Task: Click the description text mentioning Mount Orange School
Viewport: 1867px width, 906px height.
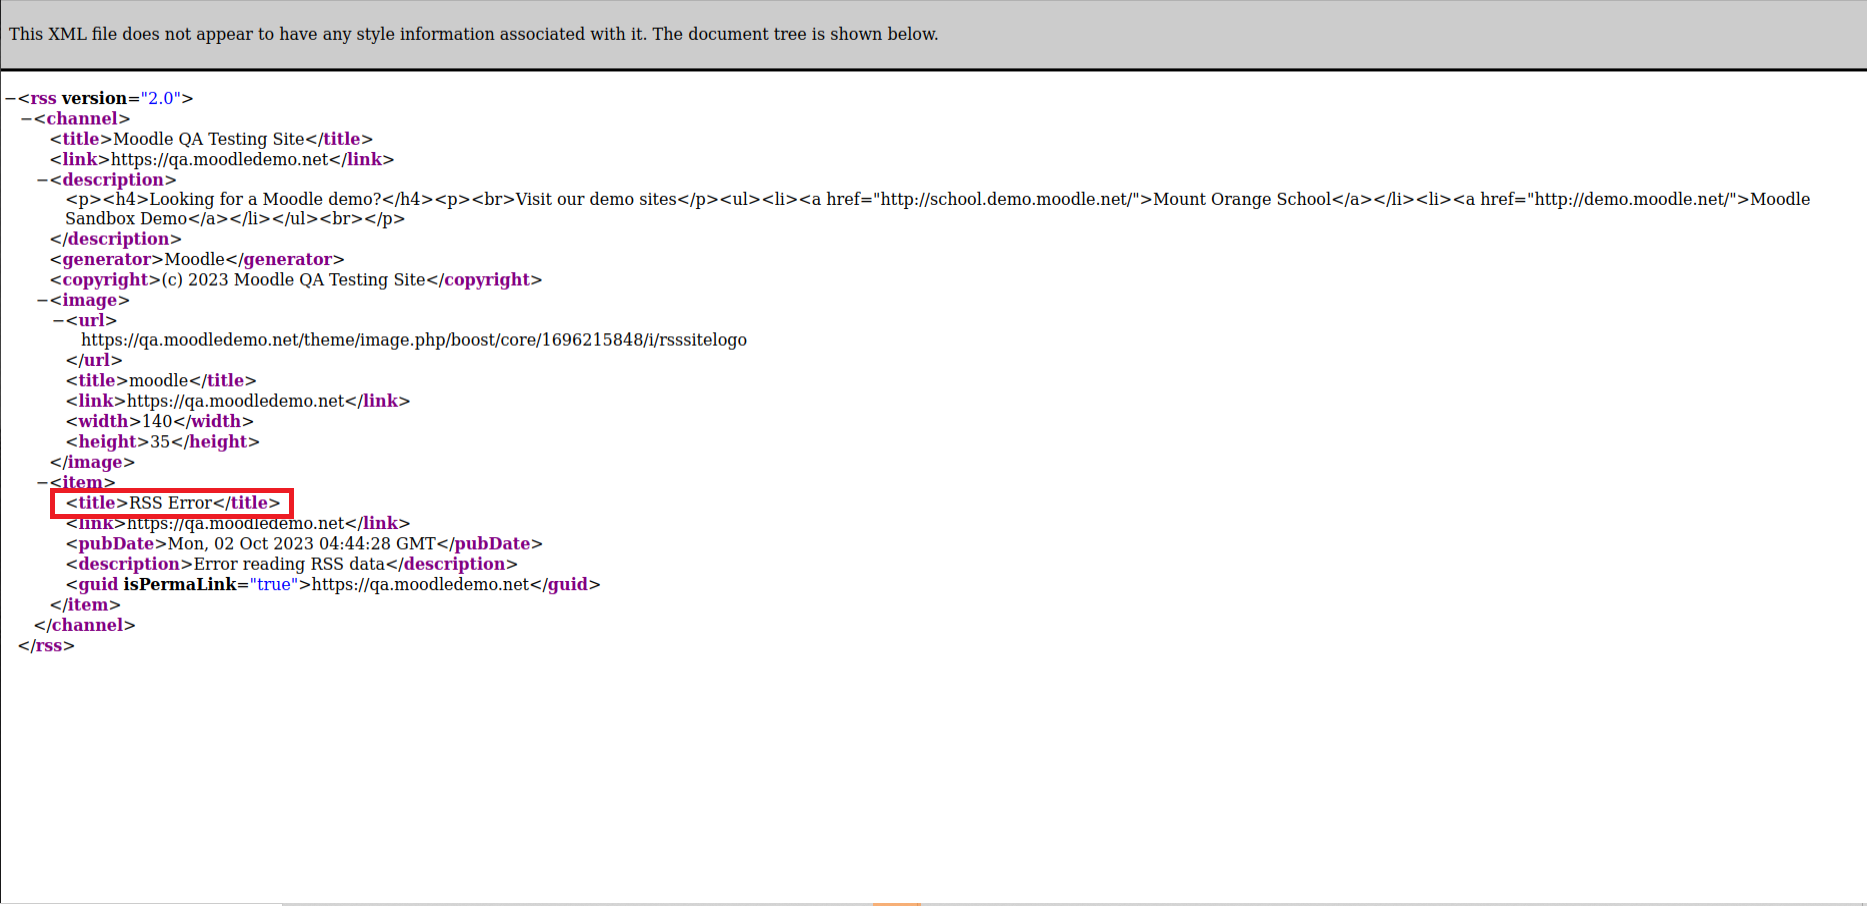Action: point(937,199)
